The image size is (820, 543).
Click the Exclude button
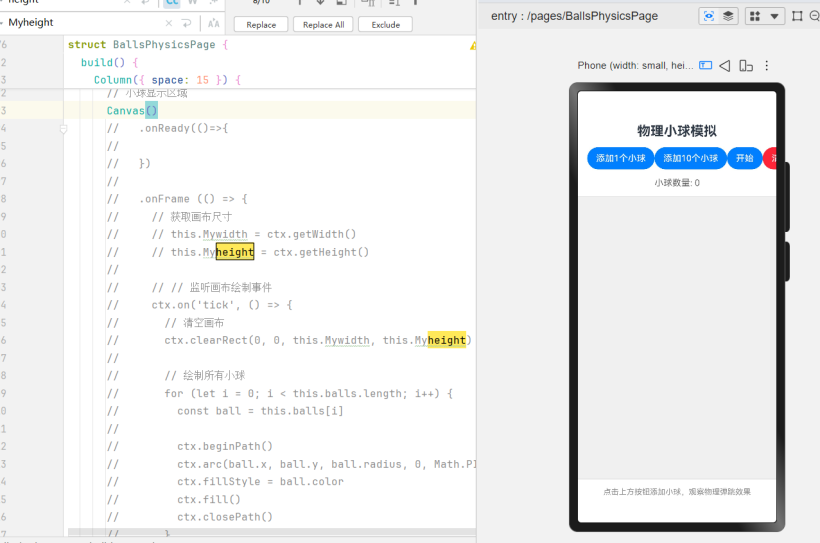(385, 24)
